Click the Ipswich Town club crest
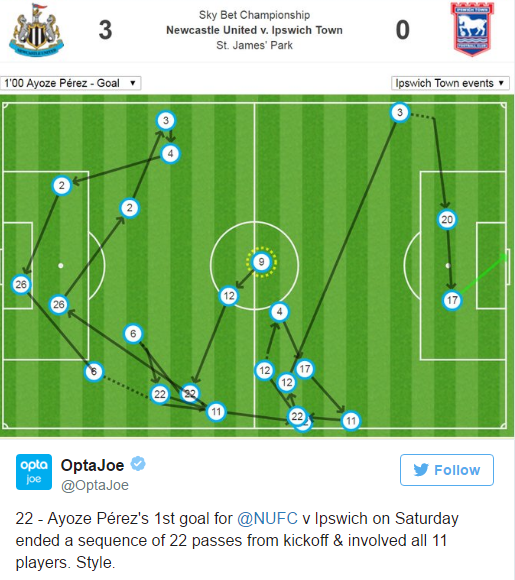The height and width of the screenshot is (580, 515). point(472,29)
